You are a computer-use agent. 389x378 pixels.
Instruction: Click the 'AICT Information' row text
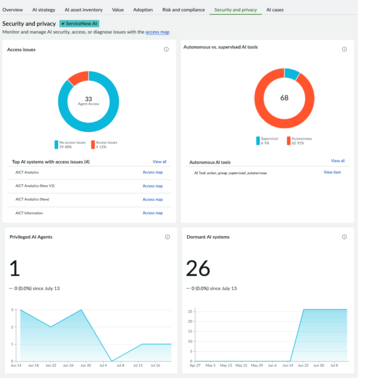pos(29,213)
